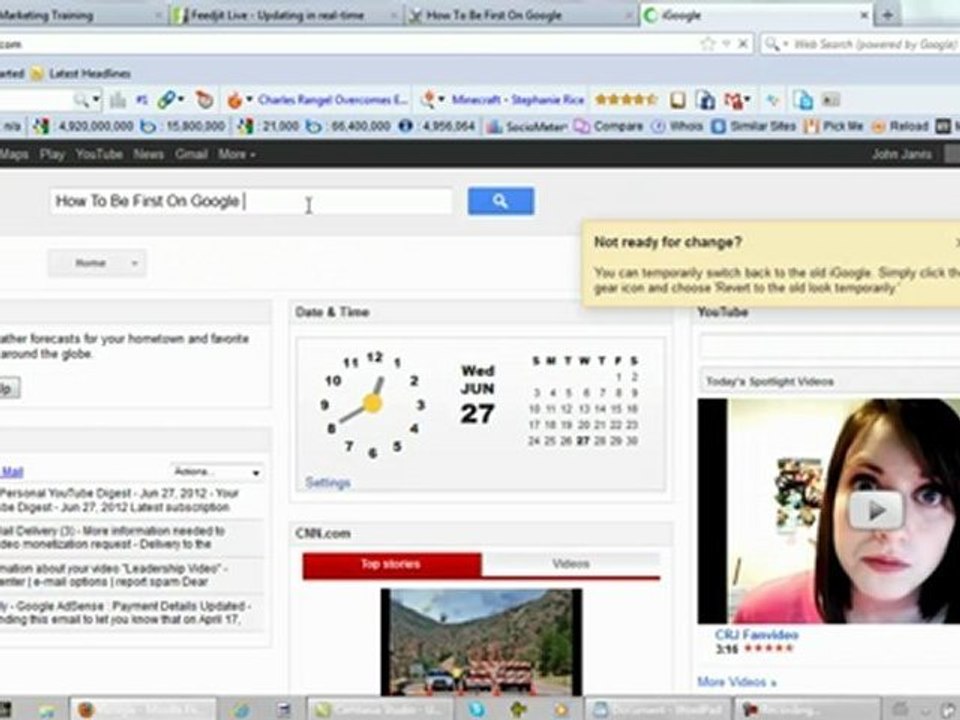Click the Similar Sites toolbar button
Image resolution: width=960 pixels, height=720 pixels.
754,127
